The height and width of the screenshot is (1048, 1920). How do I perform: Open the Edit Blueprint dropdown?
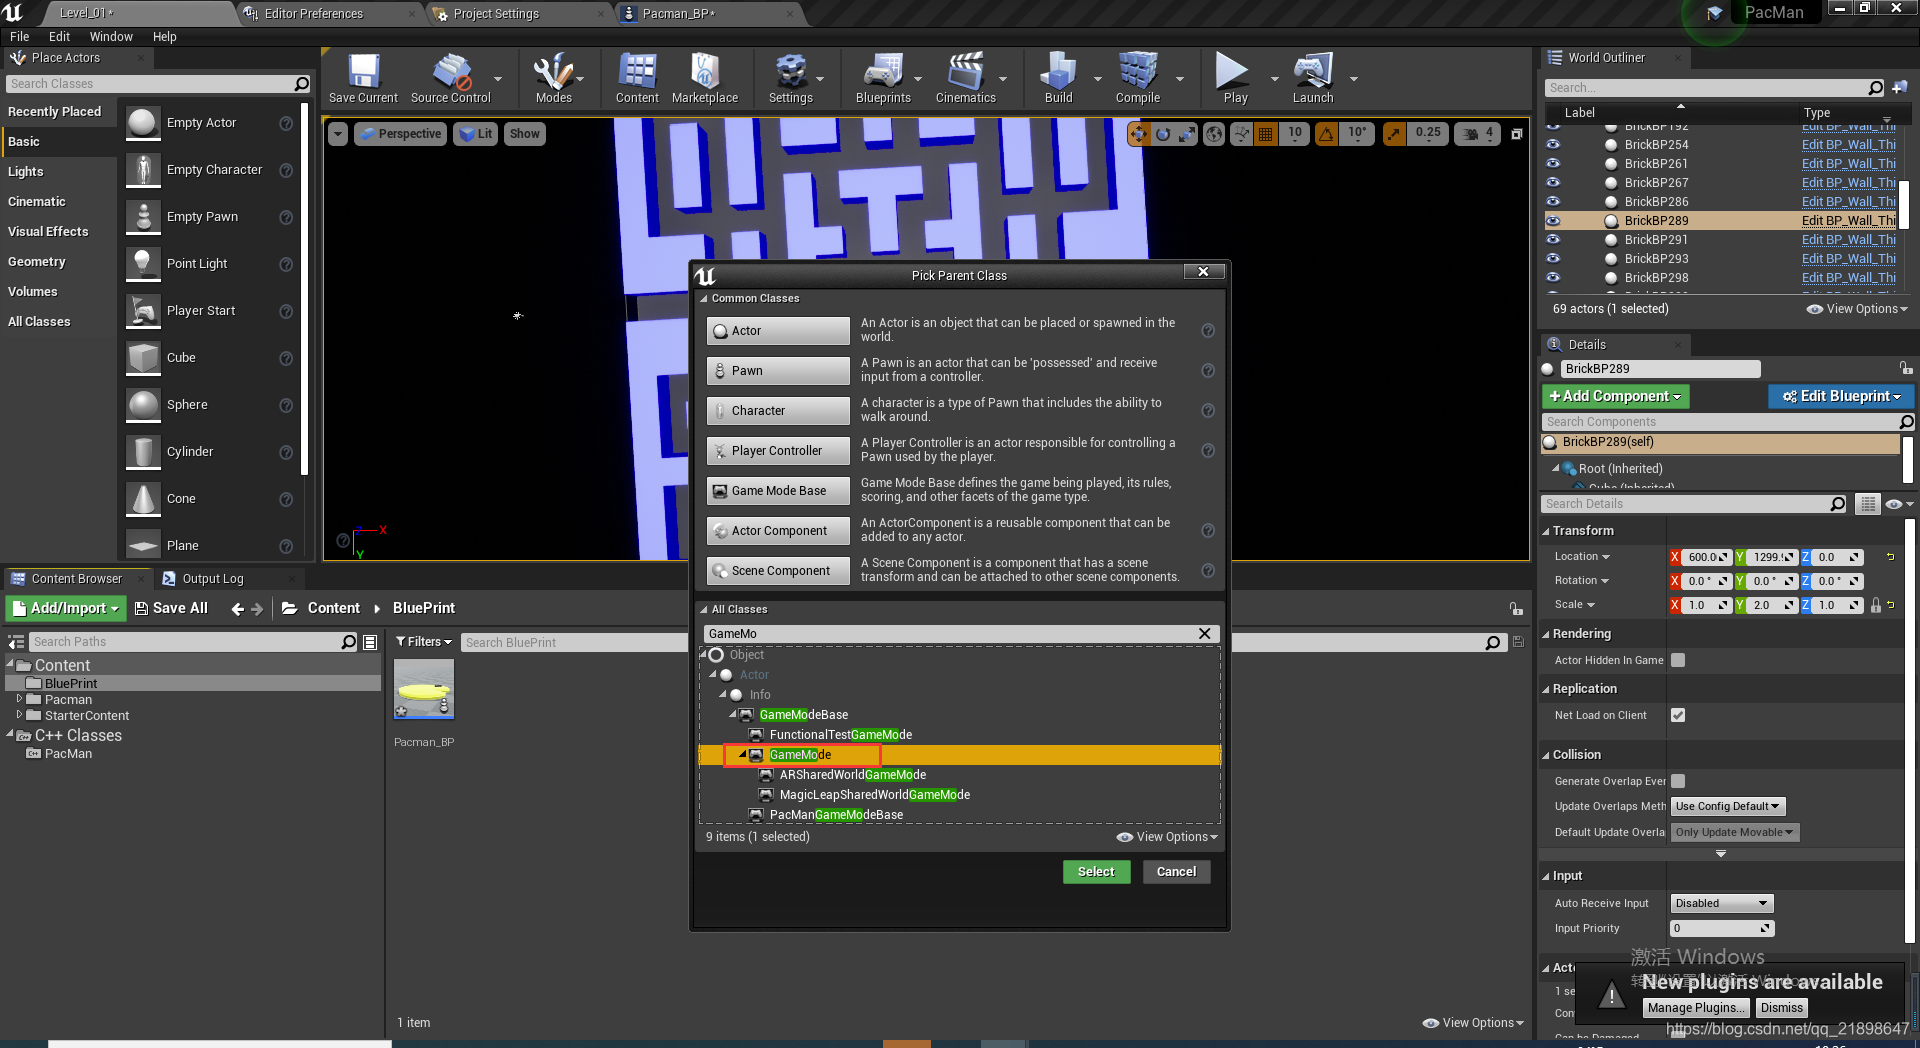[x=1841, y=397]
